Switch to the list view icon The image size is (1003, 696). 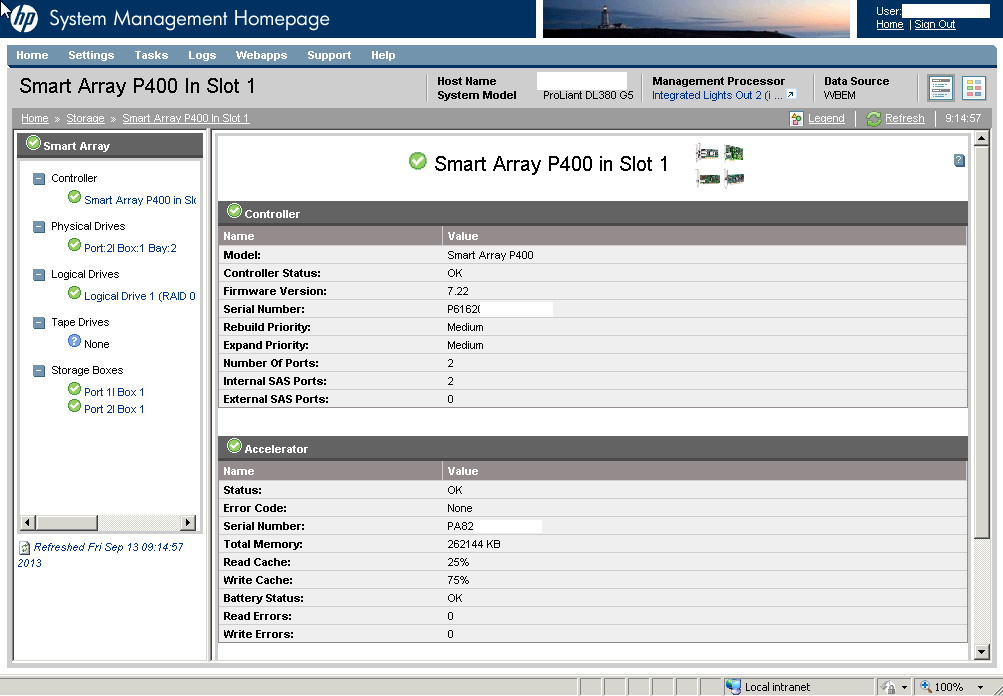tap(940, 88)
